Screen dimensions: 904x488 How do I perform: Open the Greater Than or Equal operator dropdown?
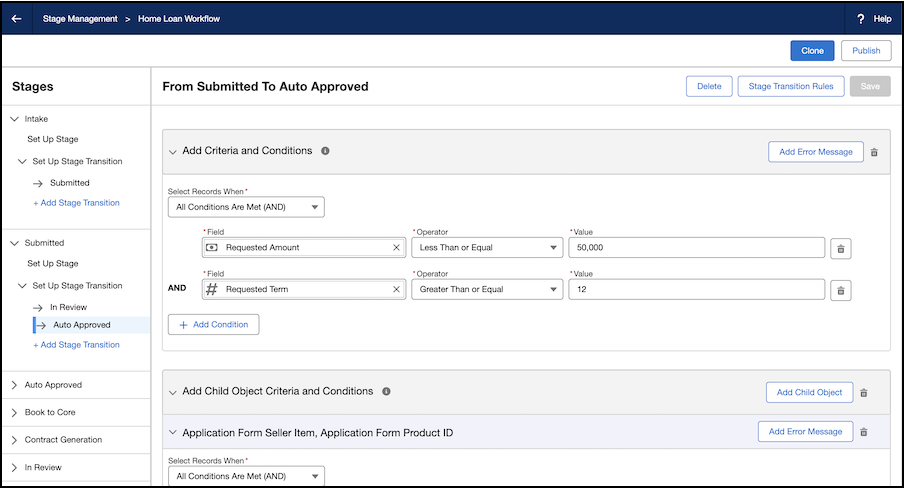point(486,289)
